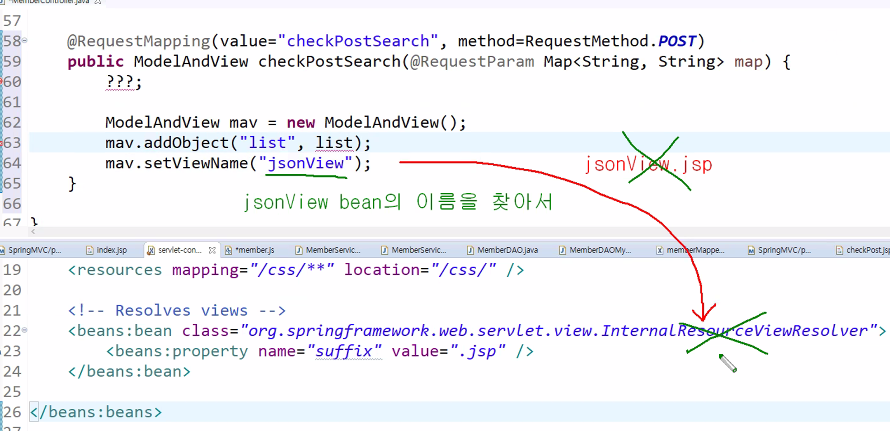Viewport: 890px width, 431px height.
Task: Click the "suffix" property name value
Action: [347, 351]
